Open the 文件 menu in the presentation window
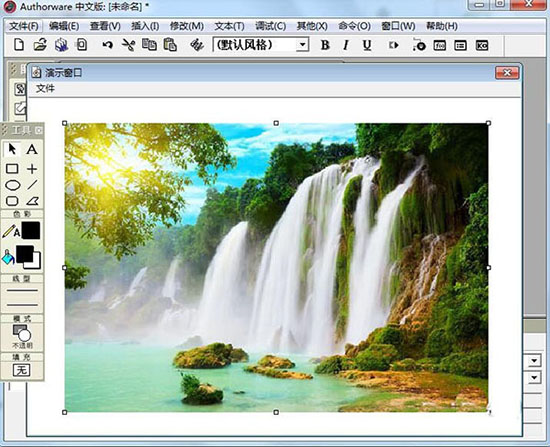550x447 pixels. (45, 88)
